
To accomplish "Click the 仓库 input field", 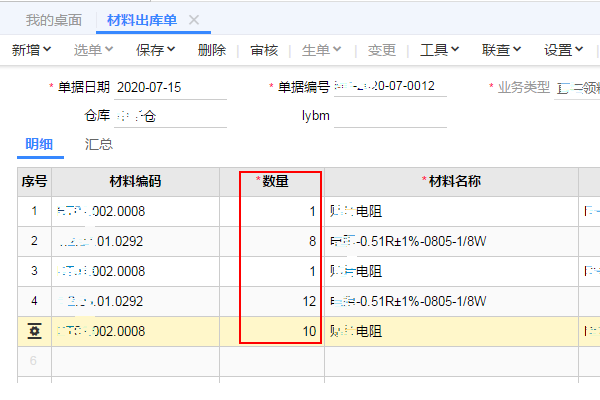I will point(170,116).
